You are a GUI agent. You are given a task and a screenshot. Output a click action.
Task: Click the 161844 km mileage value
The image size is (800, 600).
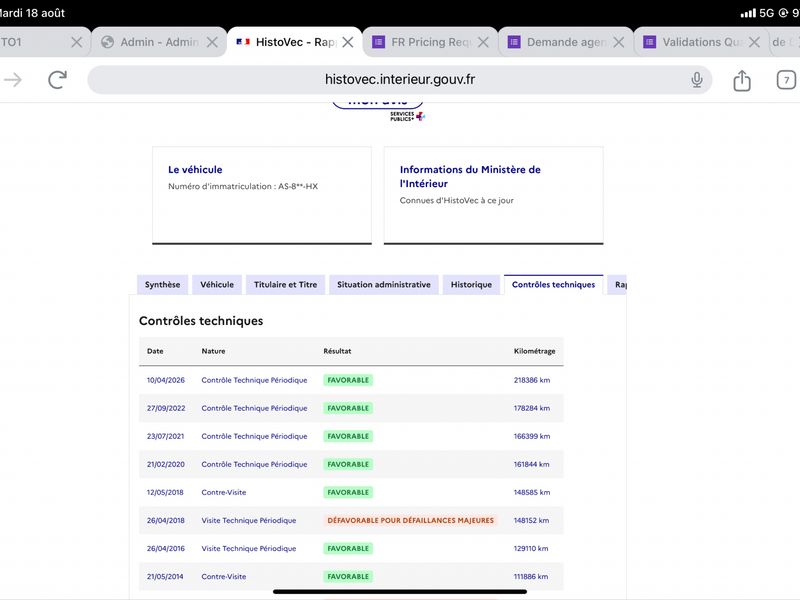pyautogui.click(x=531, y=464)
